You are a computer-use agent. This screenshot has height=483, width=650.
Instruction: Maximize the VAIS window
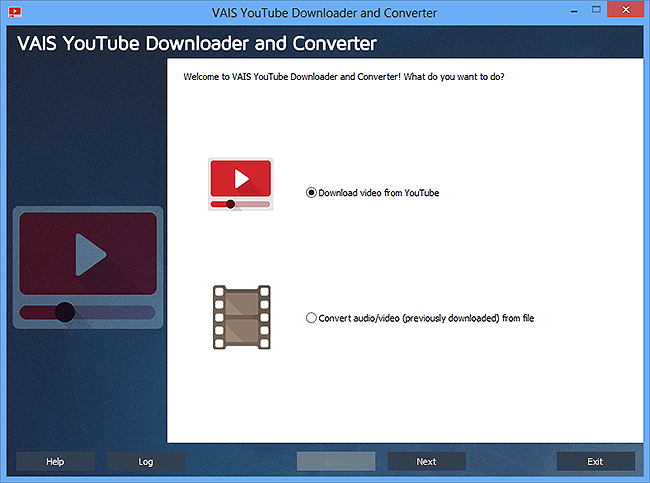coord(596,10)
